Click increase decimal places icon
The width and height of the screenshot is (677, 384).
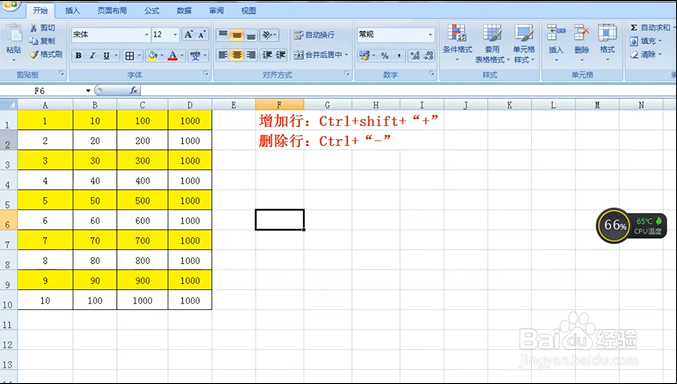[x=414, y=55]
